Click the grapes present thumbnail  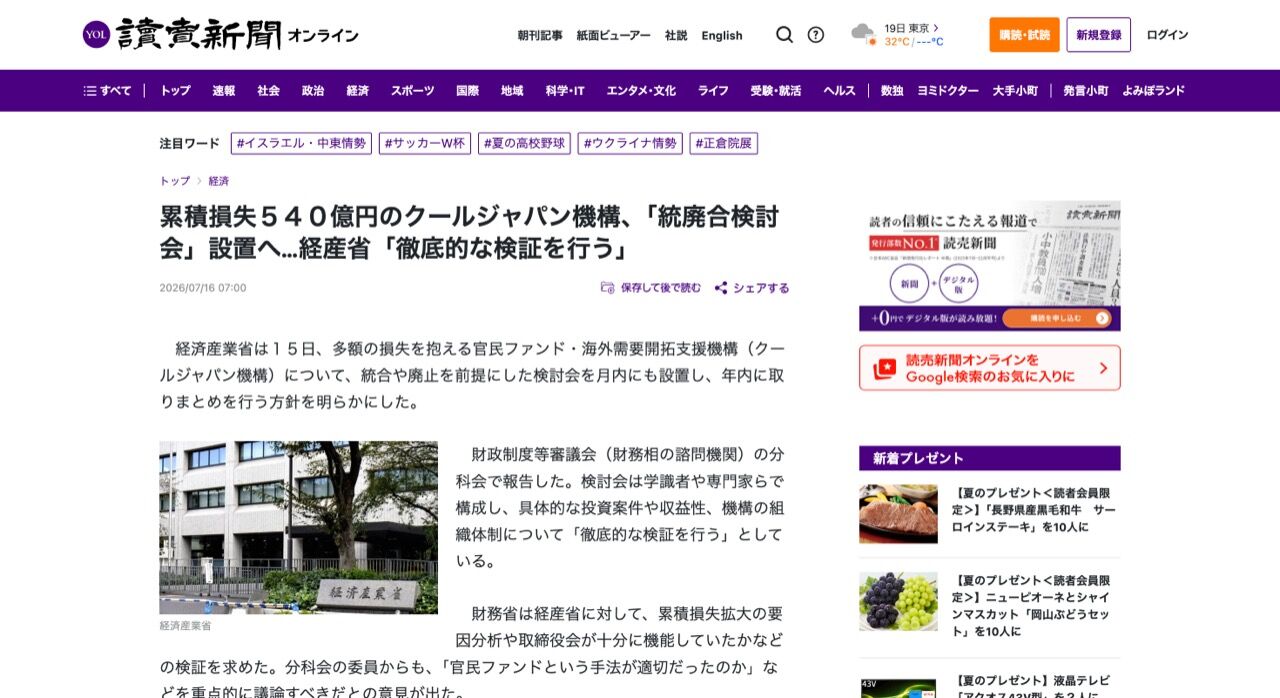pyautogui.click(x=898, y=601)
